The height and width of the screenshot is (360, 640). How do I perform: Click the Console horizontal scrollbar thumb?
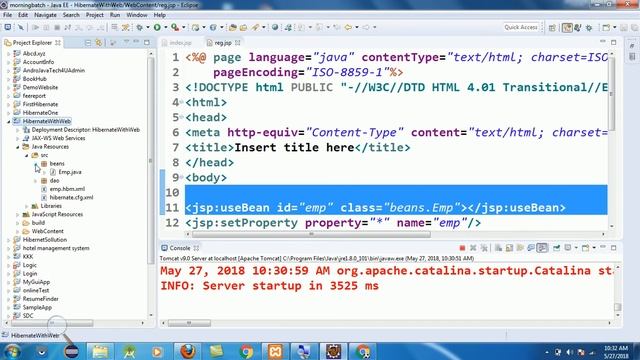tap(189, 323)
